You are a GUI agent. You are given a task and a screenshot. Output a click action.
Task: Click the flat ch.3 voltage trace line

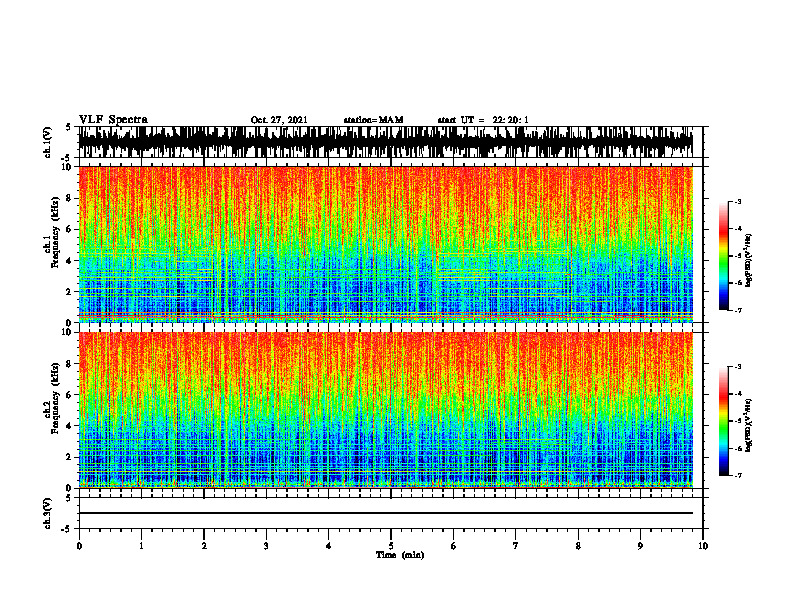pos(385,513)
